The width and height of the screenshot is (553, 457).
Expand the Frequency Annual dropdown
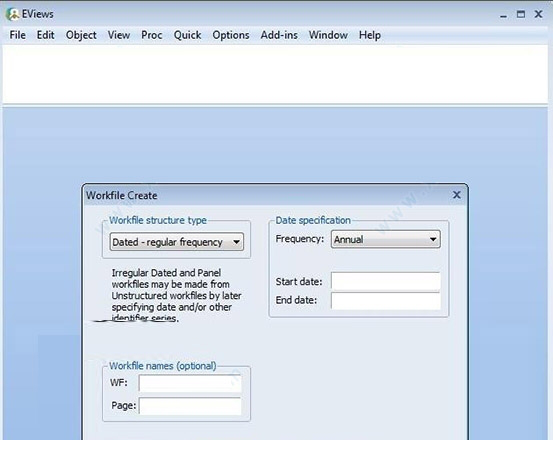pyautogui.click(x=385, y=239)
